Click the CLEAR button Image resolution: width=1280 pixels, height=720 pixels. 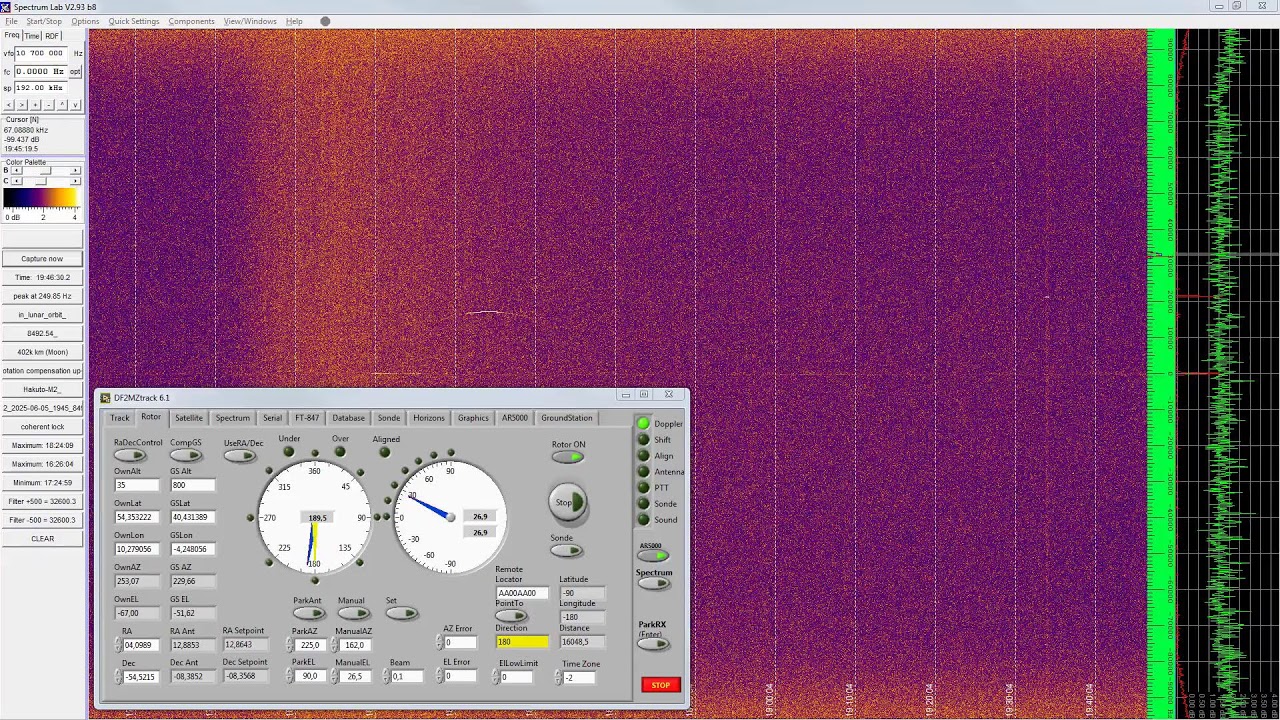[42, 539]
